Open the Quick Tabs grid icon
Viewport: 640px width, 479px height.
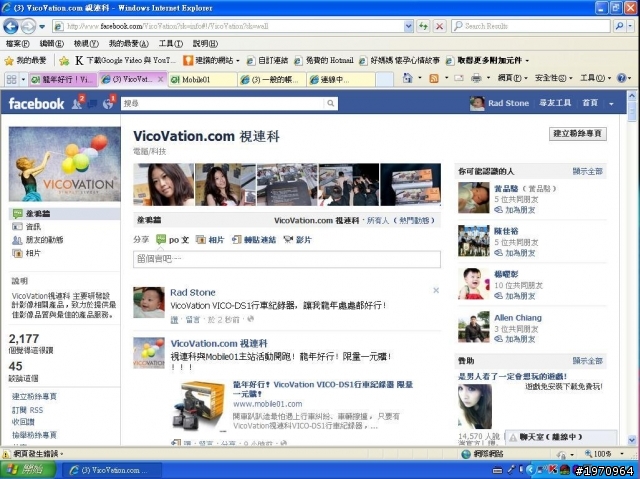[11, 79]
